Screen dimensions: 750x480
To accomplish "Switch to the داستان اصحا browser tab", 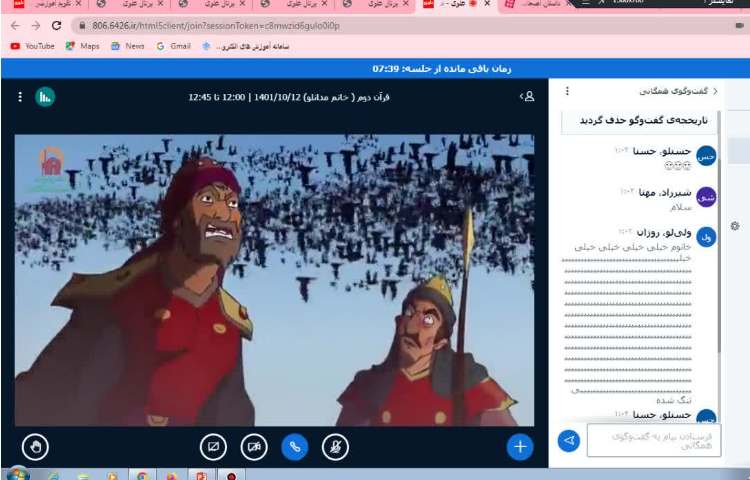I will click(x=536, y=4).
